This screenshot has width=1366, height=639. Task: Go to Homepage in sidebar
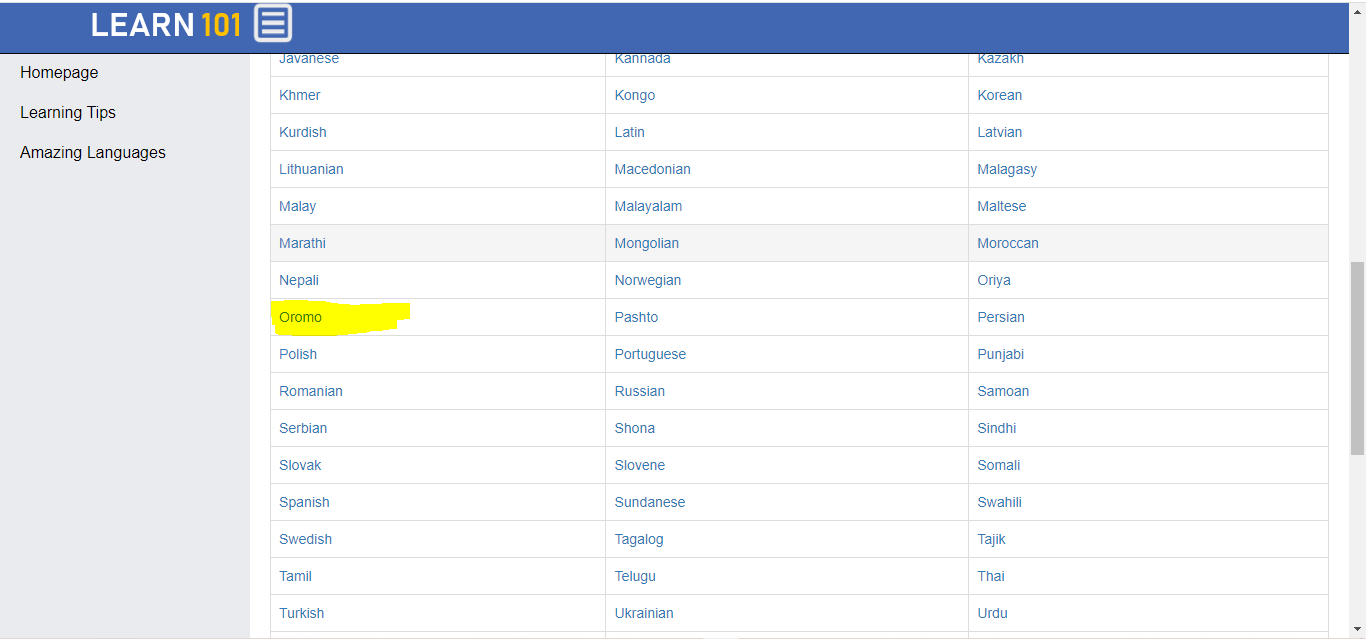click(59, 73)
